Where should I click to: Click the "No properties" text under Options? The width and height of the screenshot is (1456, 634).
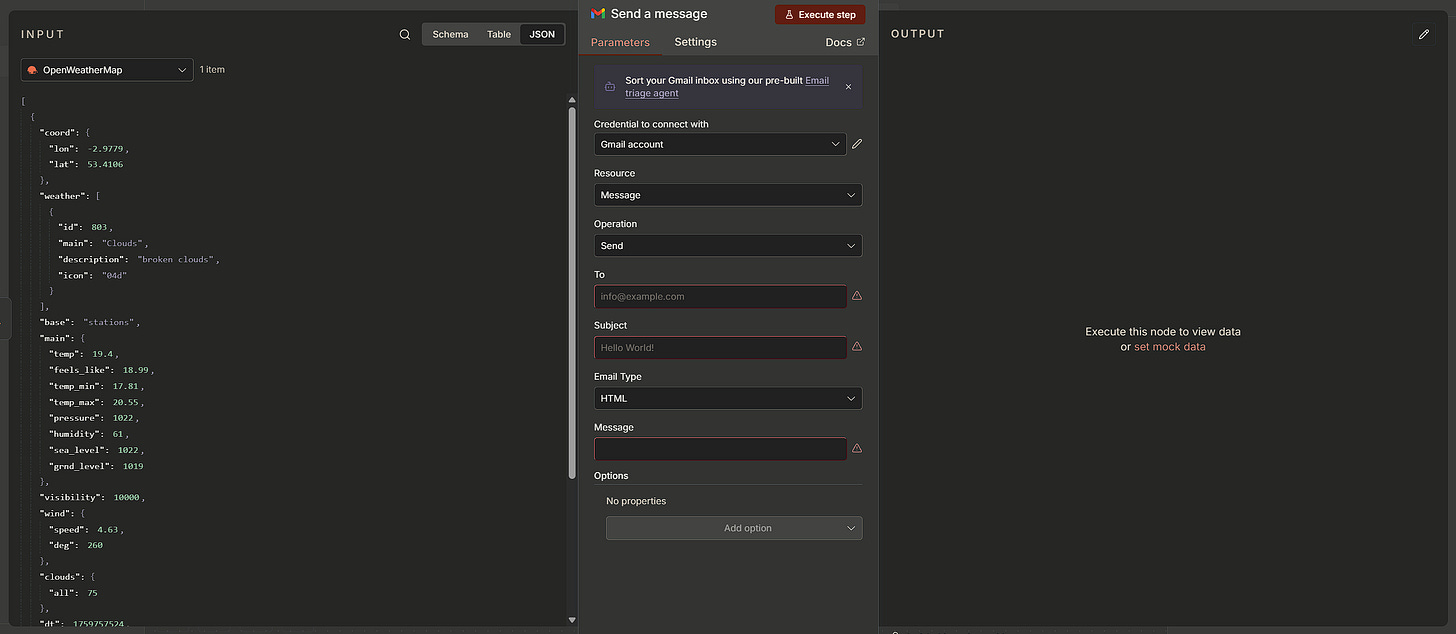[x=636, y=501]
